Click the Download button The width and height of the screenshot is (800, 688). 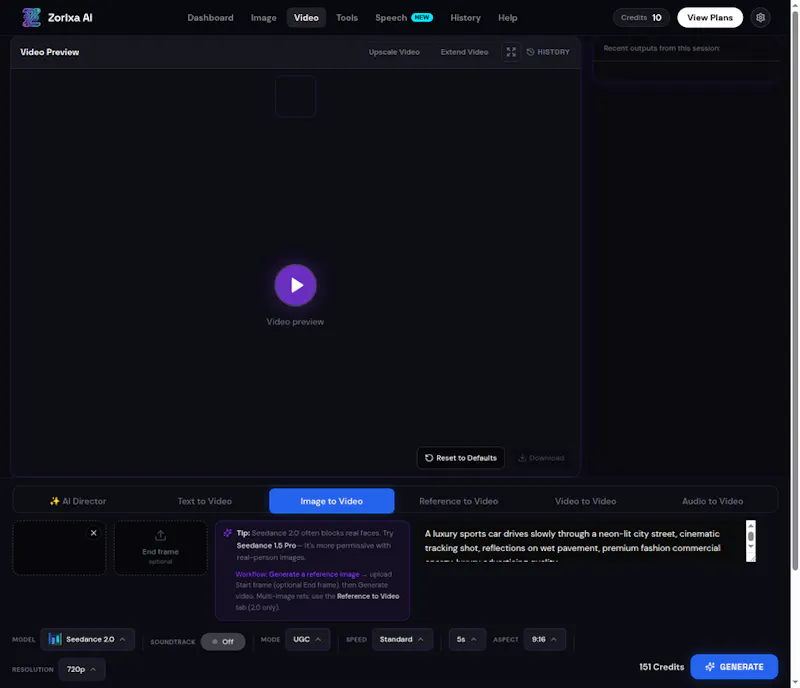pos(541,458)
